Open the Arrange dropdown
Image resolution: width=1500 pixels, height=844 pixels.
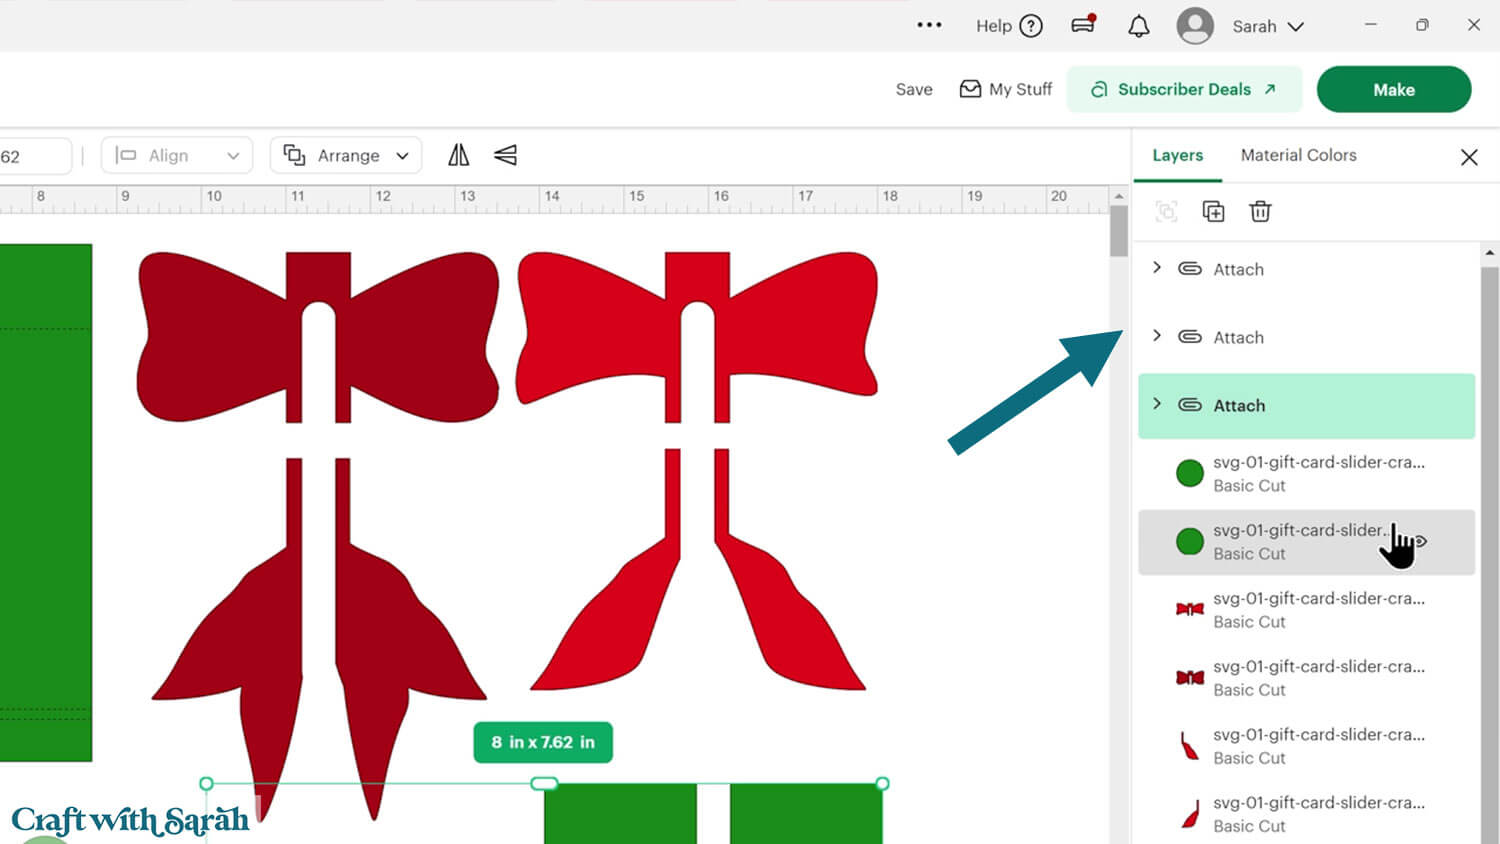click(x=346, y=155)
